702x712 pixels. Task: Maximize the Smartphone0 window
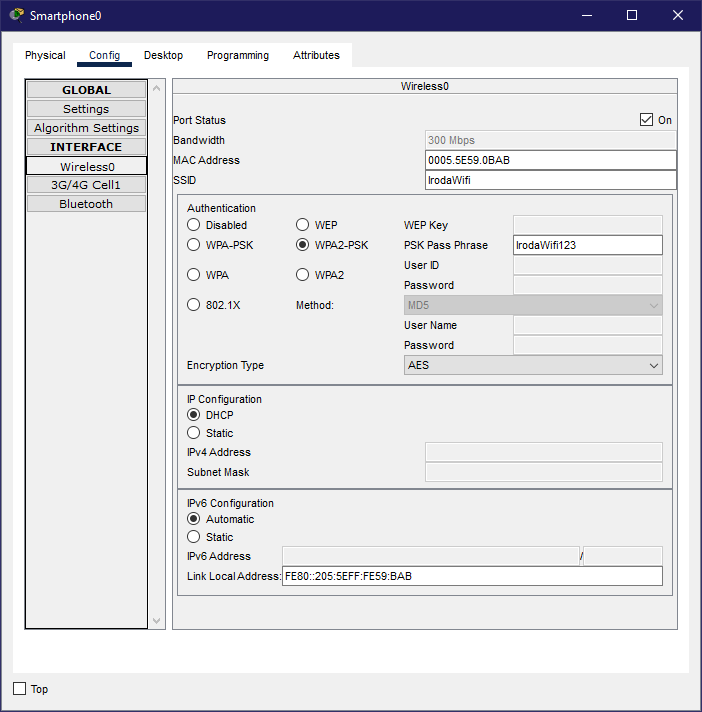coord(632,15)
